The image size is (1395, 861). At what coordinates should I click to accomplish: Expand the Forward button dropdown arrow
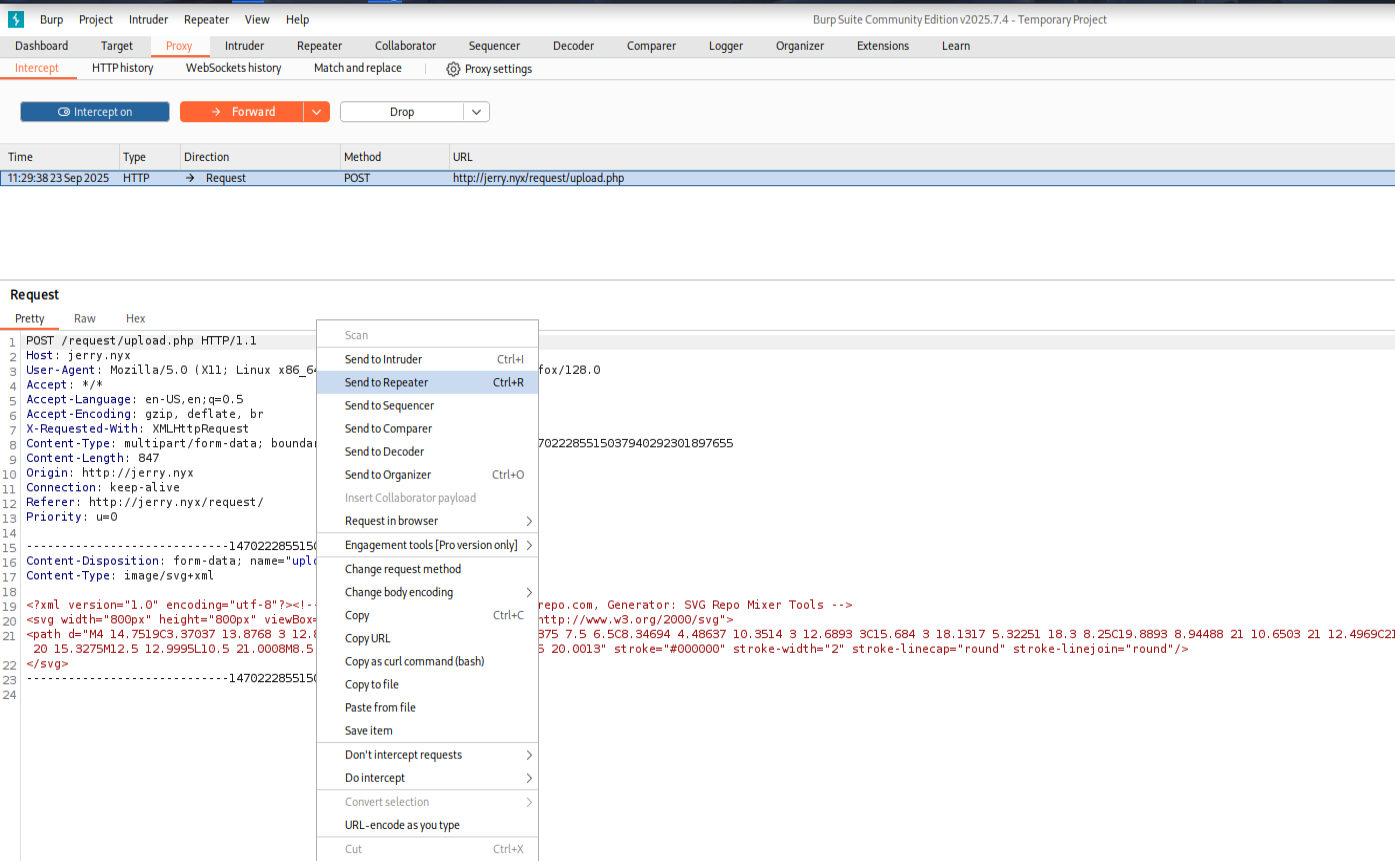[317, 112]
